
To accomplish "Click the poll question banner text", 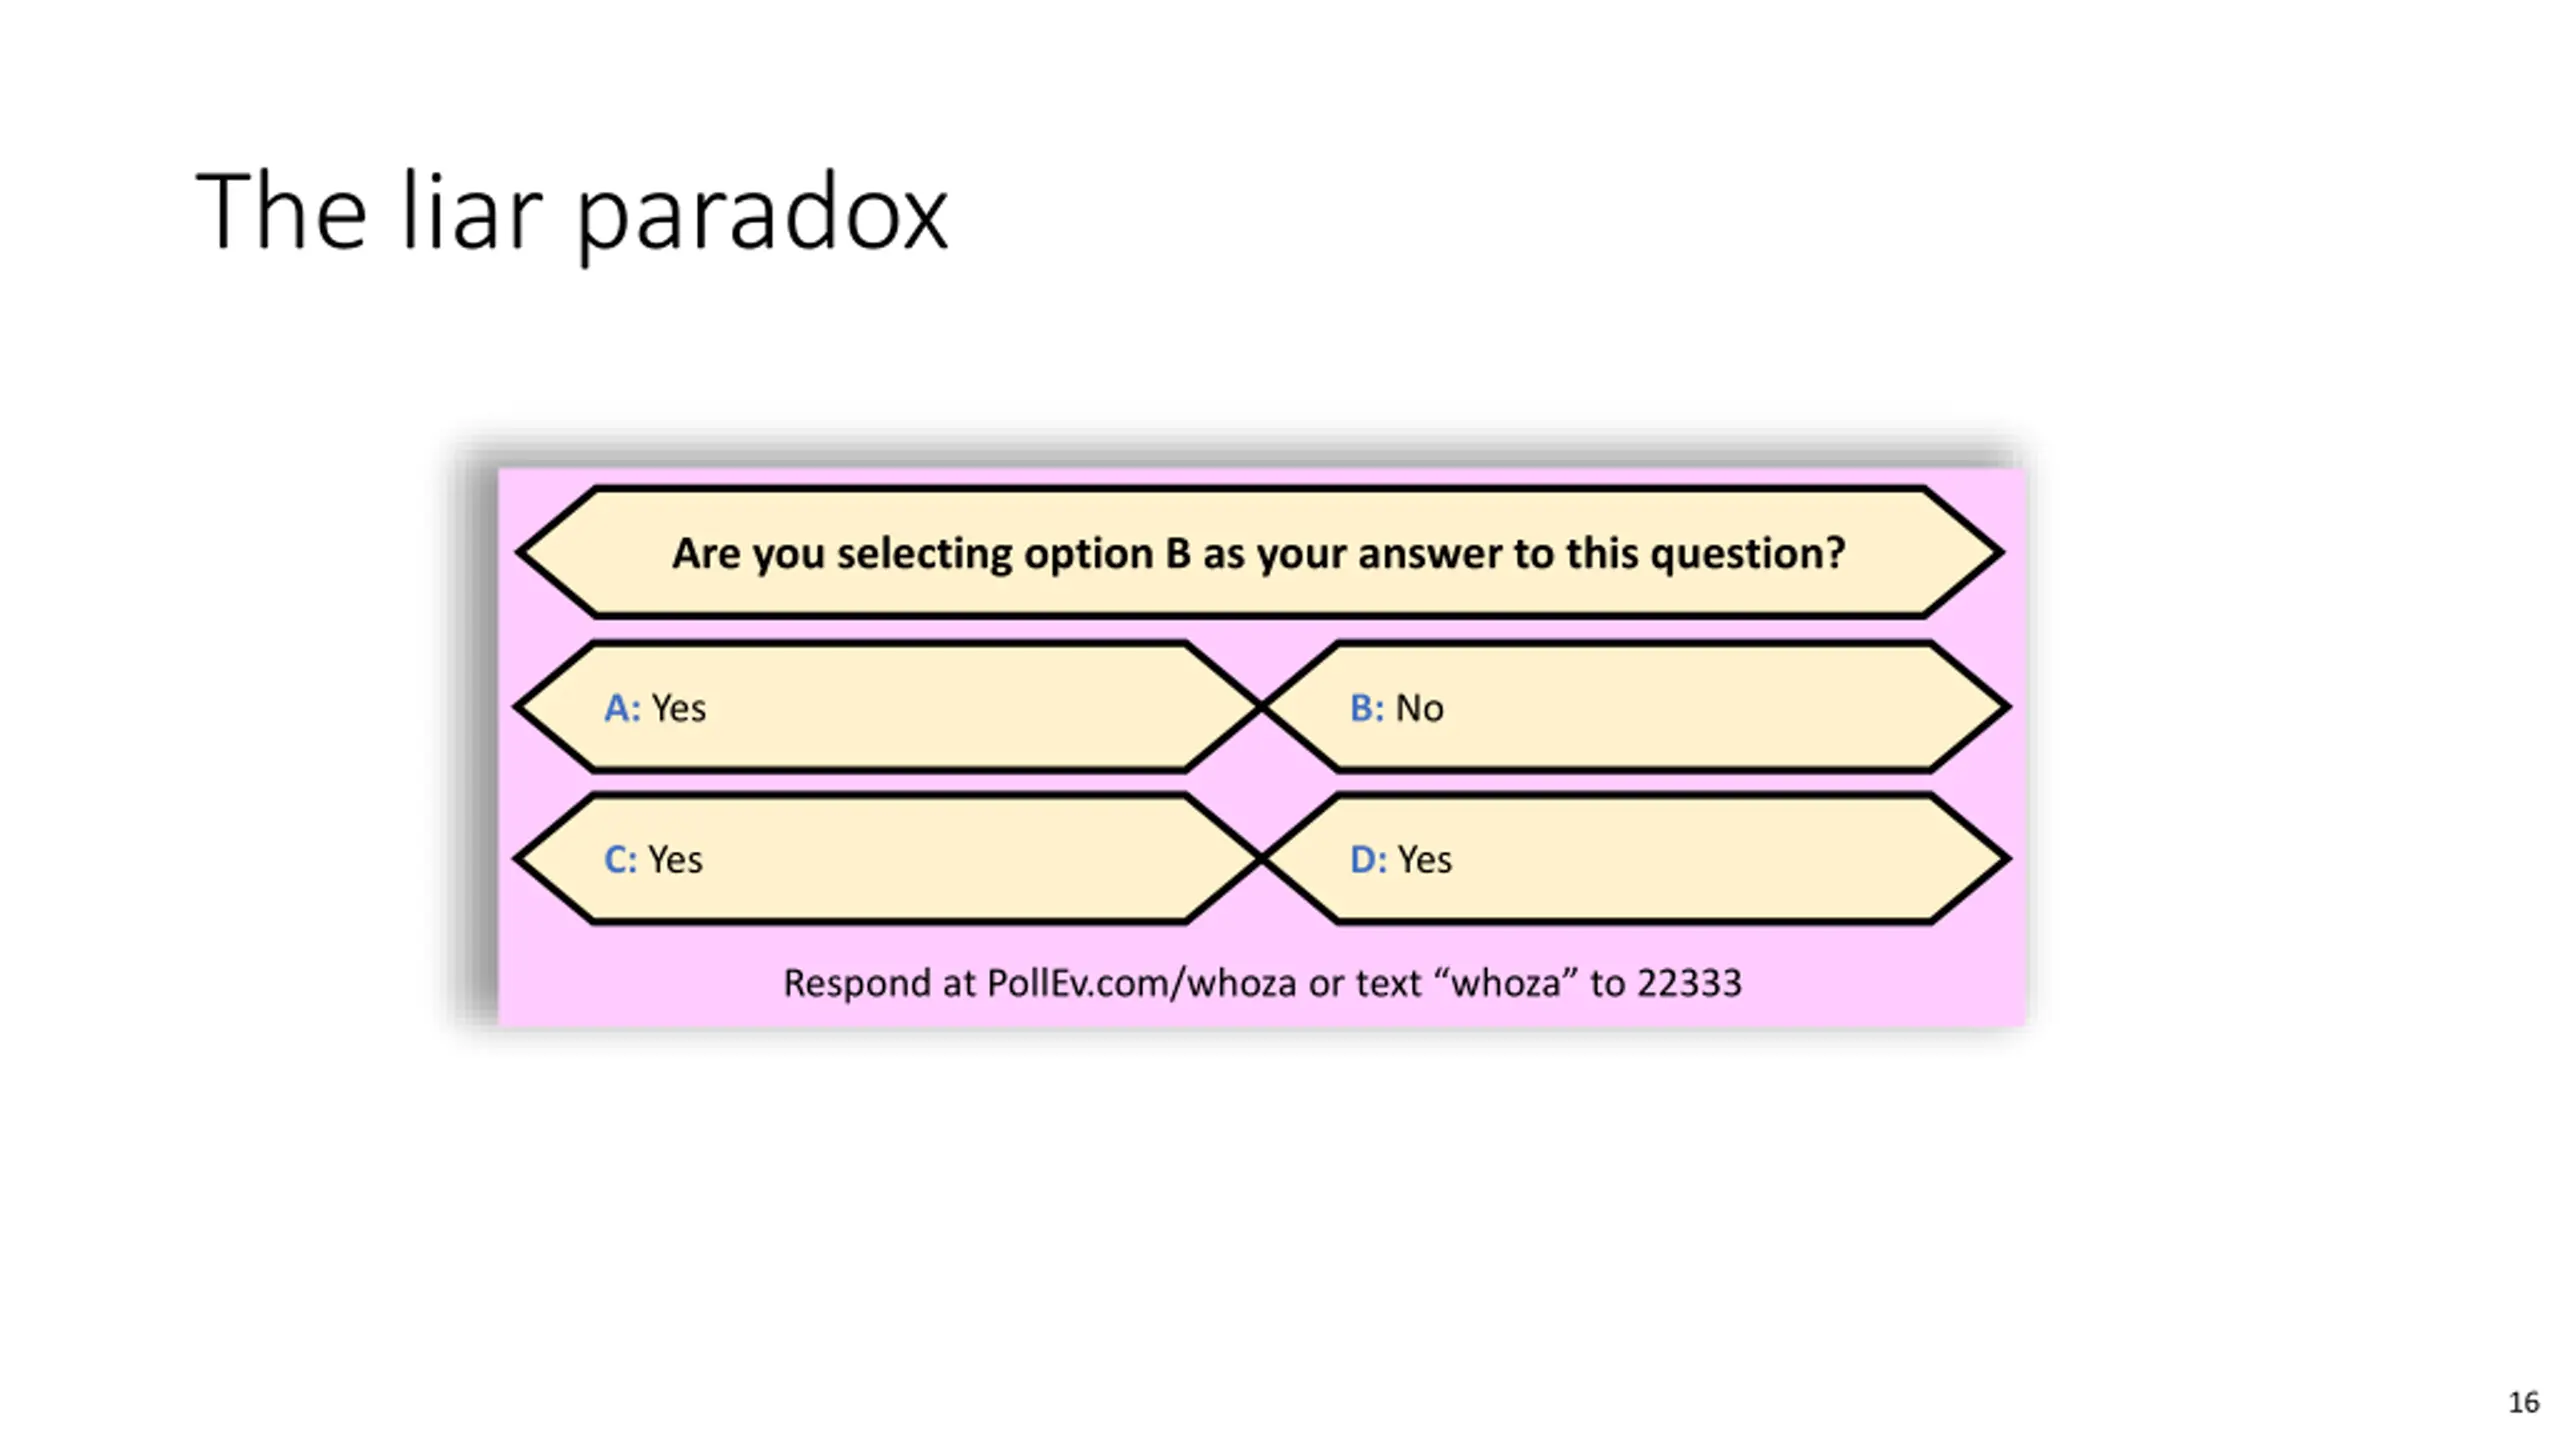I will point(1258,553).
